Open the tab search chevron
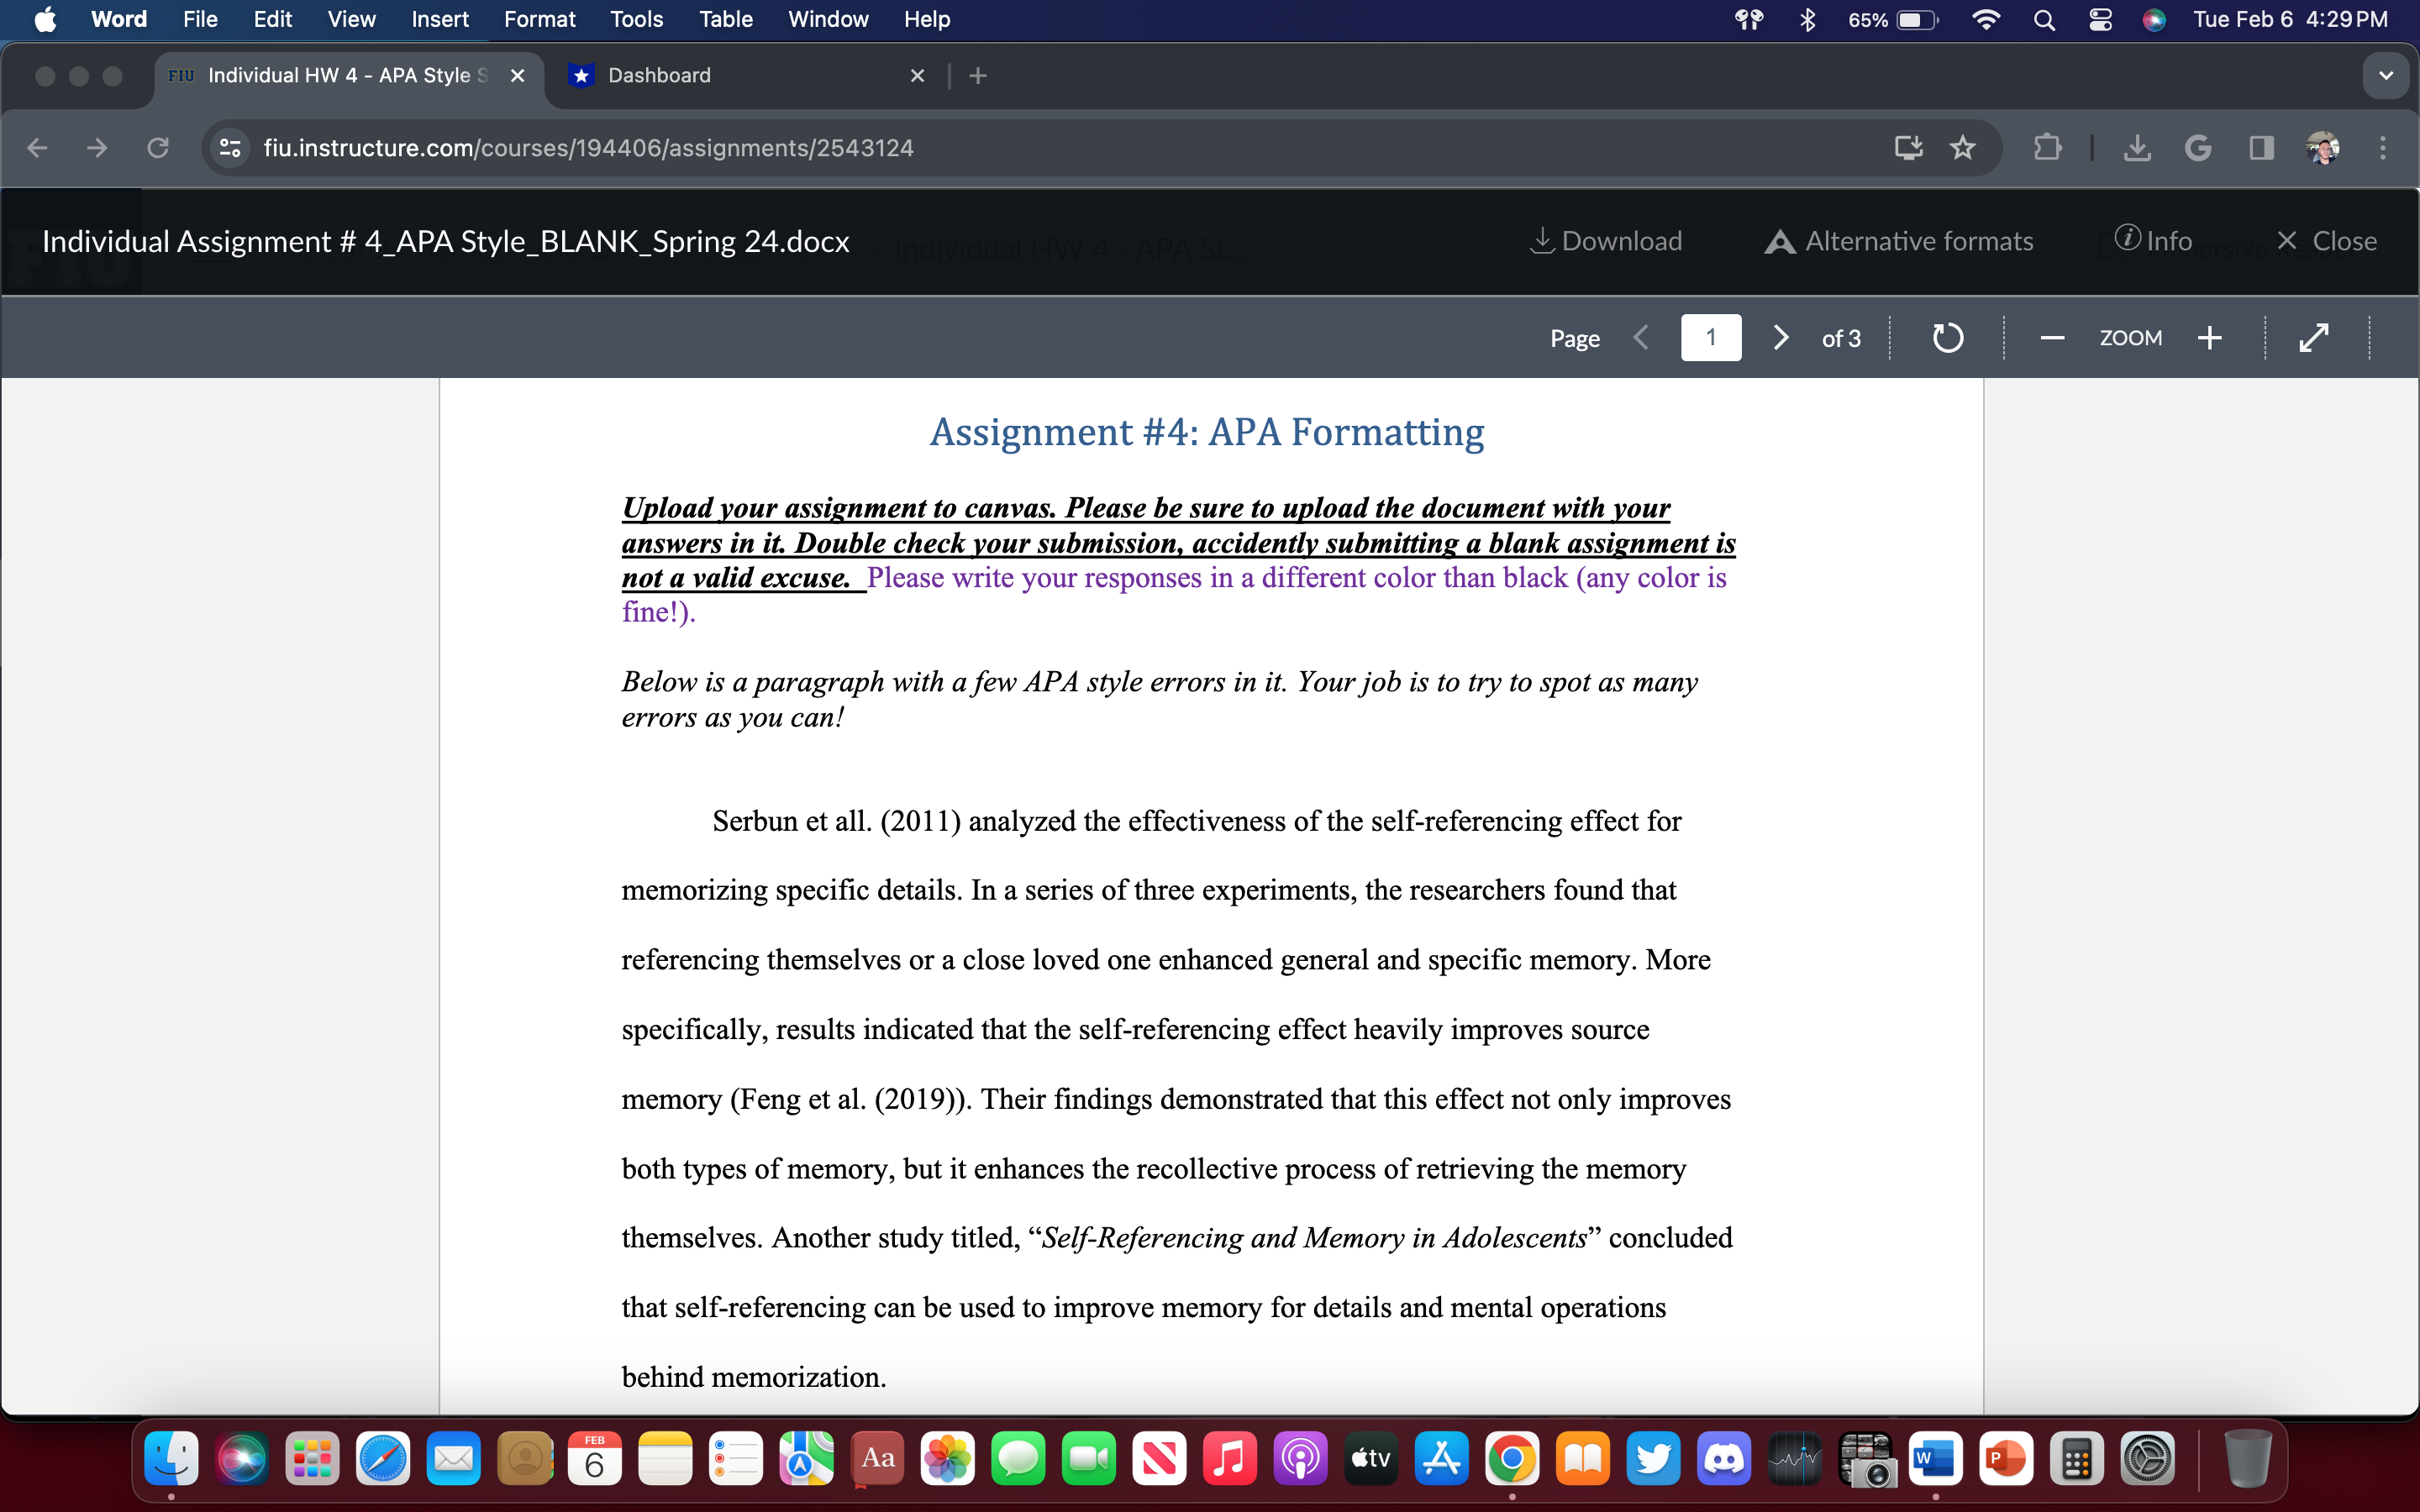This screenshot has height=1512, width=2420. [x=2385, y=75]
